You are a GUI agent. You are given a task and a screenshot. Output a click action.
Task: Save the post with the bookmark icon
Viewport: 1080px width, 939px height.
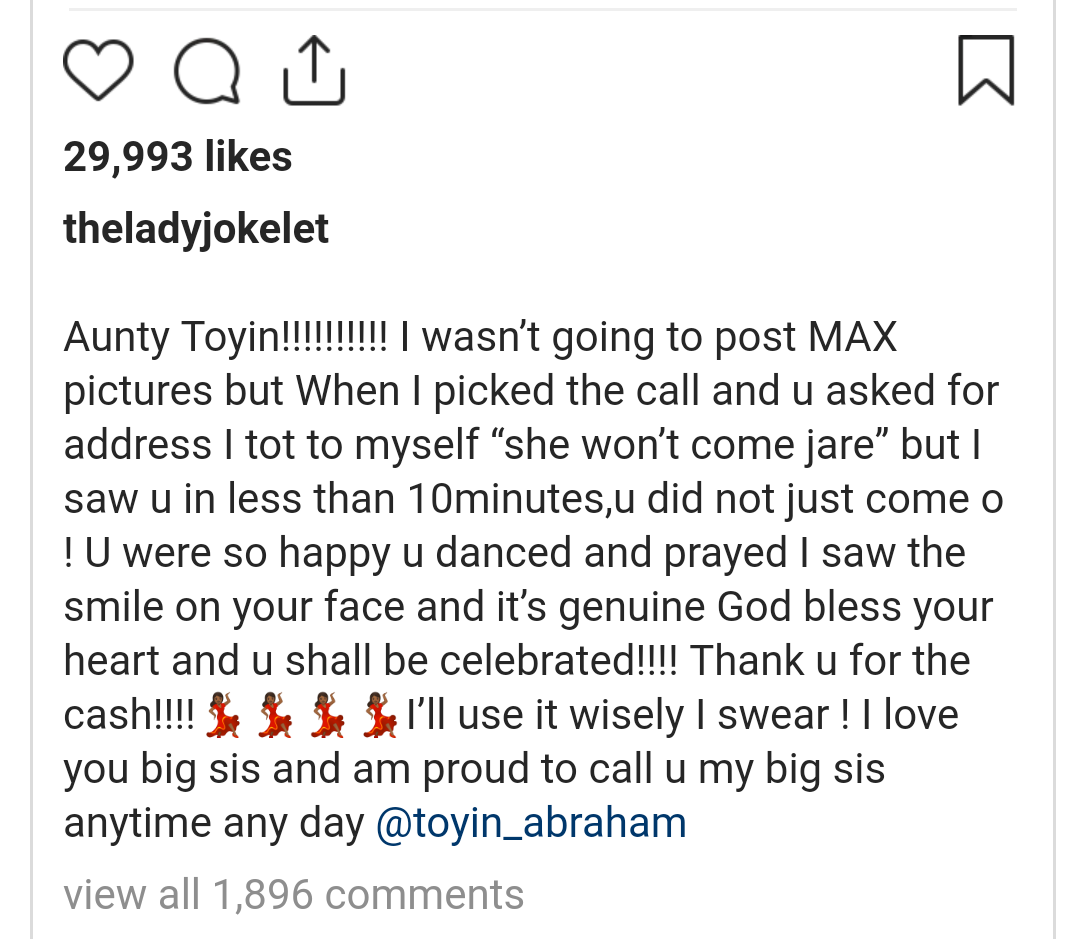pyautogui.click(x=986, y=70)
